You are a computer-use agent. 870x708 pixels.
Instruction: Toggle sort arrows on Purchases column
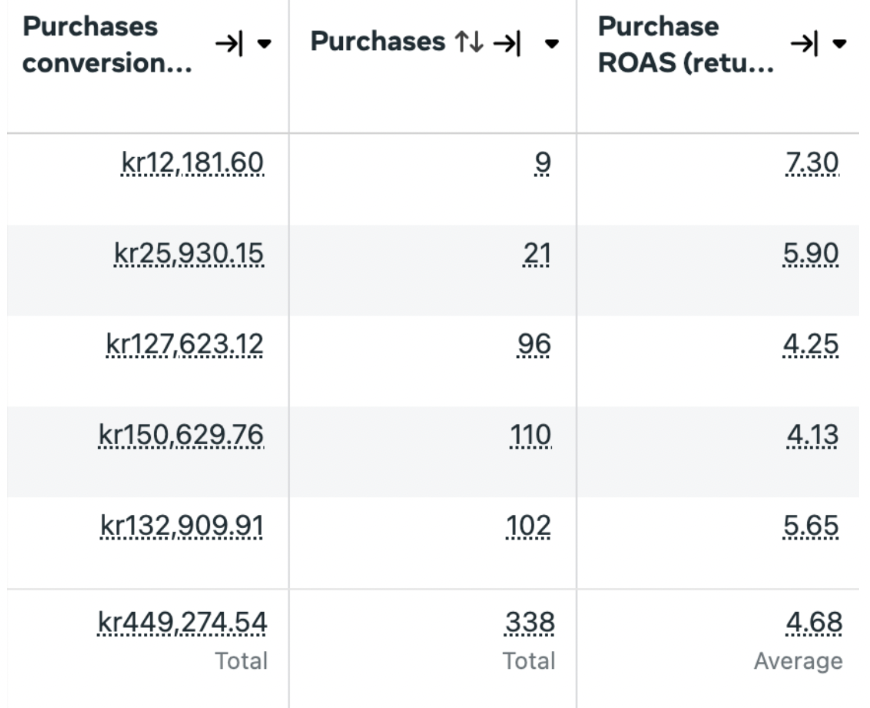pyautogui.click(x=469, y=42)
